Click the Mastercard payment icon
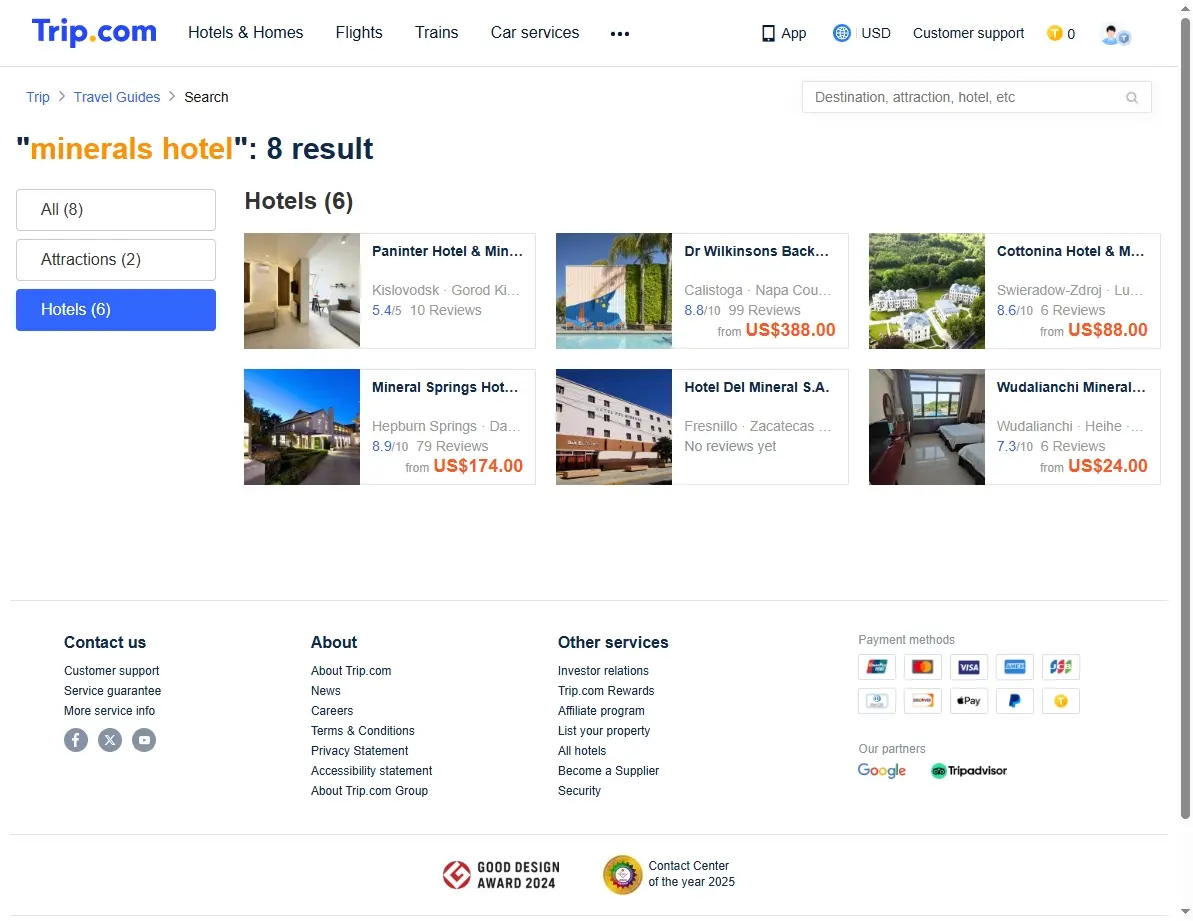This screenshot has height=921, width=1193. pyautogui.click(x=922, y=667)
